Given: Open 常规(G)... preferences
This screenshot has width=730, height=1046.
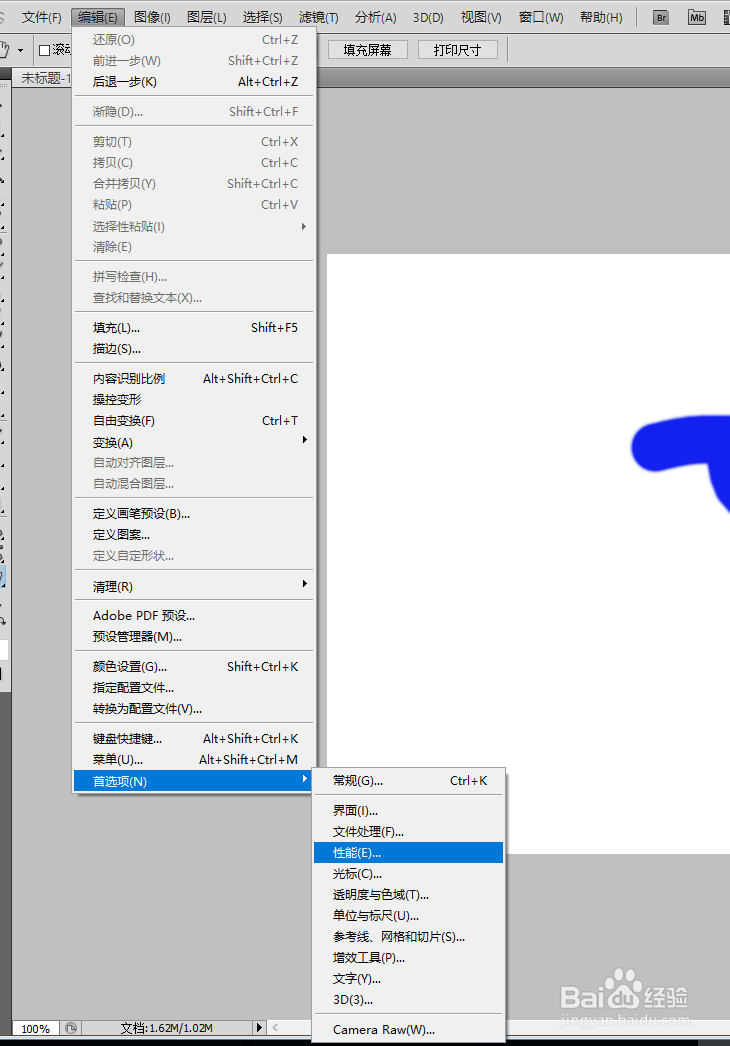Looking at the screenshot, I should pyautogui.click(x=408, y=780).
